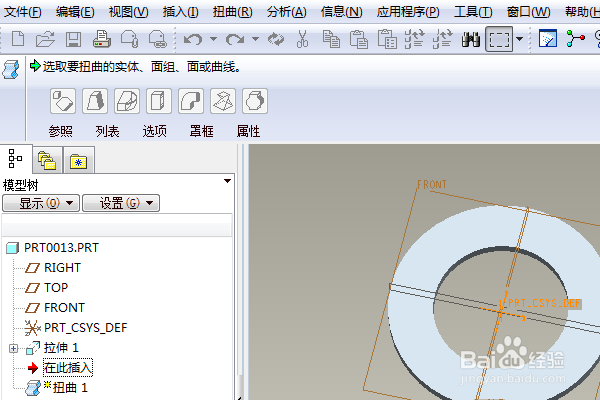Expand the 拉伸 1 feature node
The height and width of the screenshot is (400, 600).
[13, 348]
